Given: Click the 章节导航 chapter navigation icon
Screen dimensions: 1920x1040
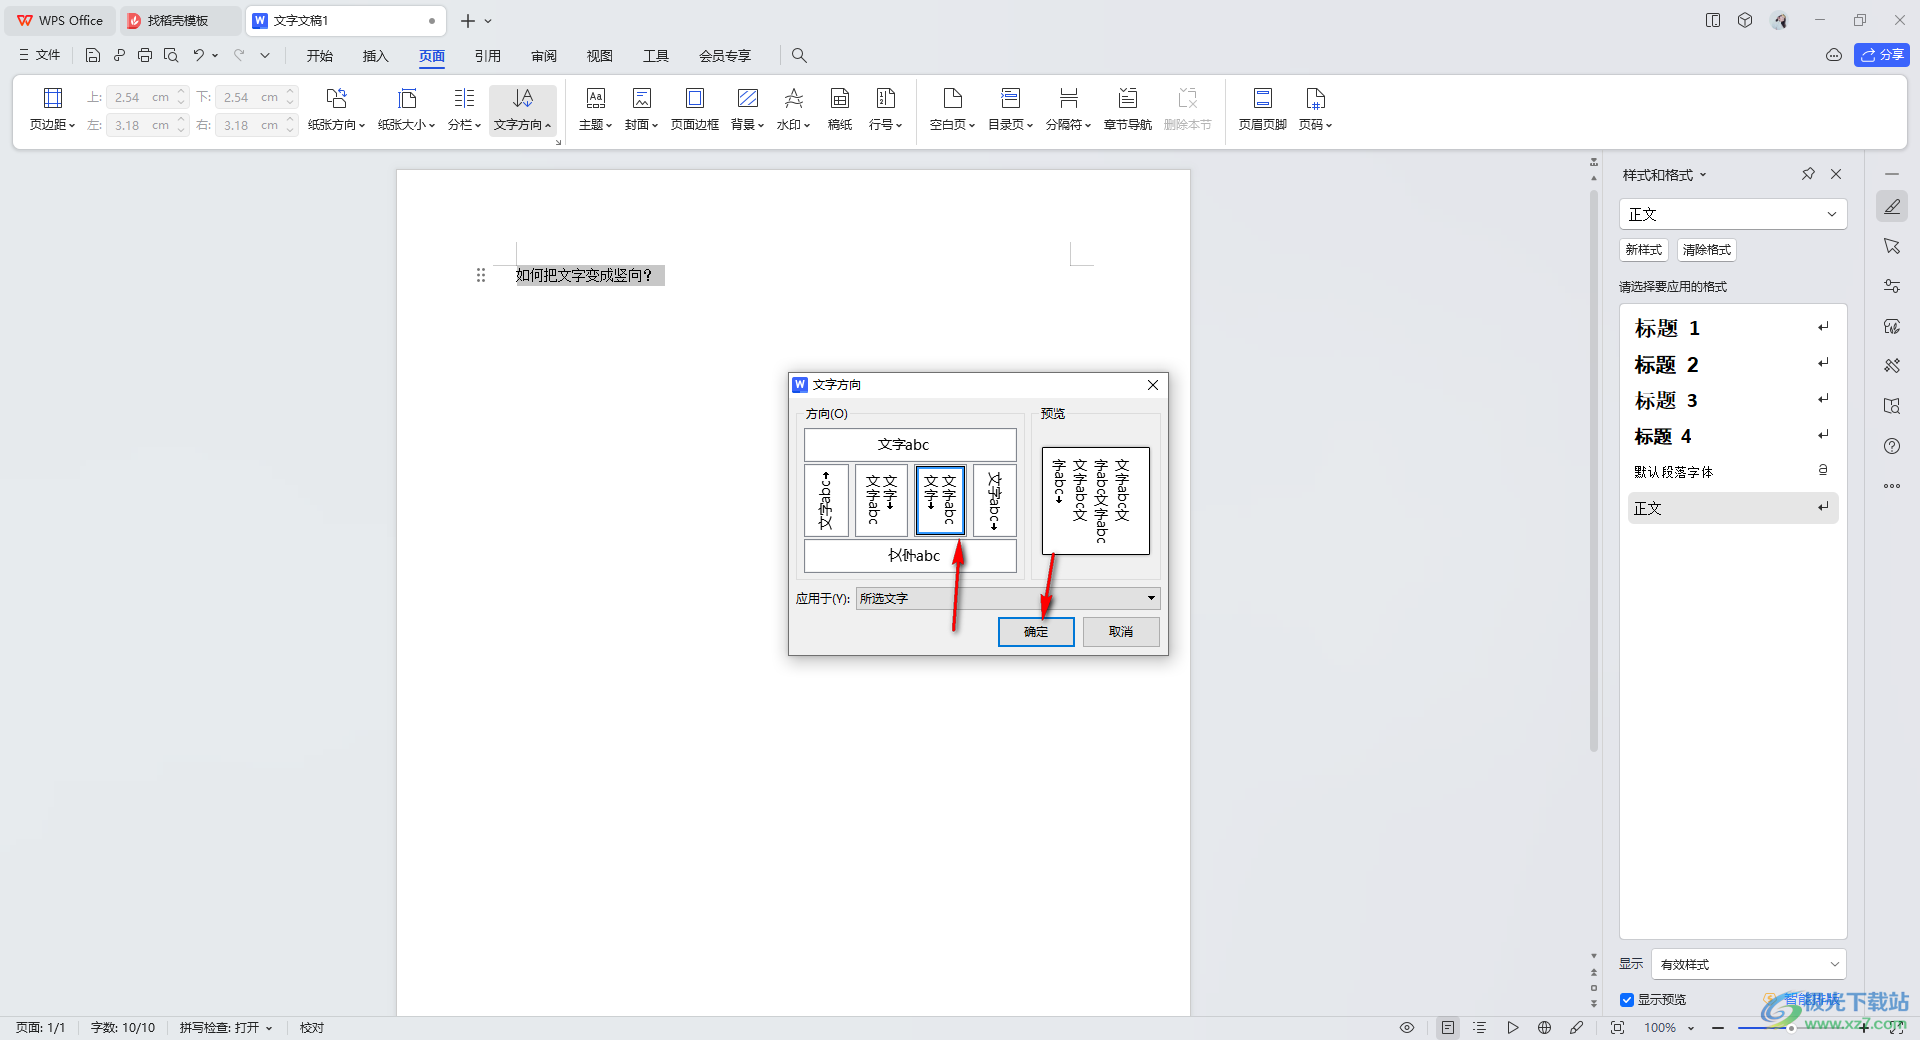Looking at the screenshot, I should 1128,98.
